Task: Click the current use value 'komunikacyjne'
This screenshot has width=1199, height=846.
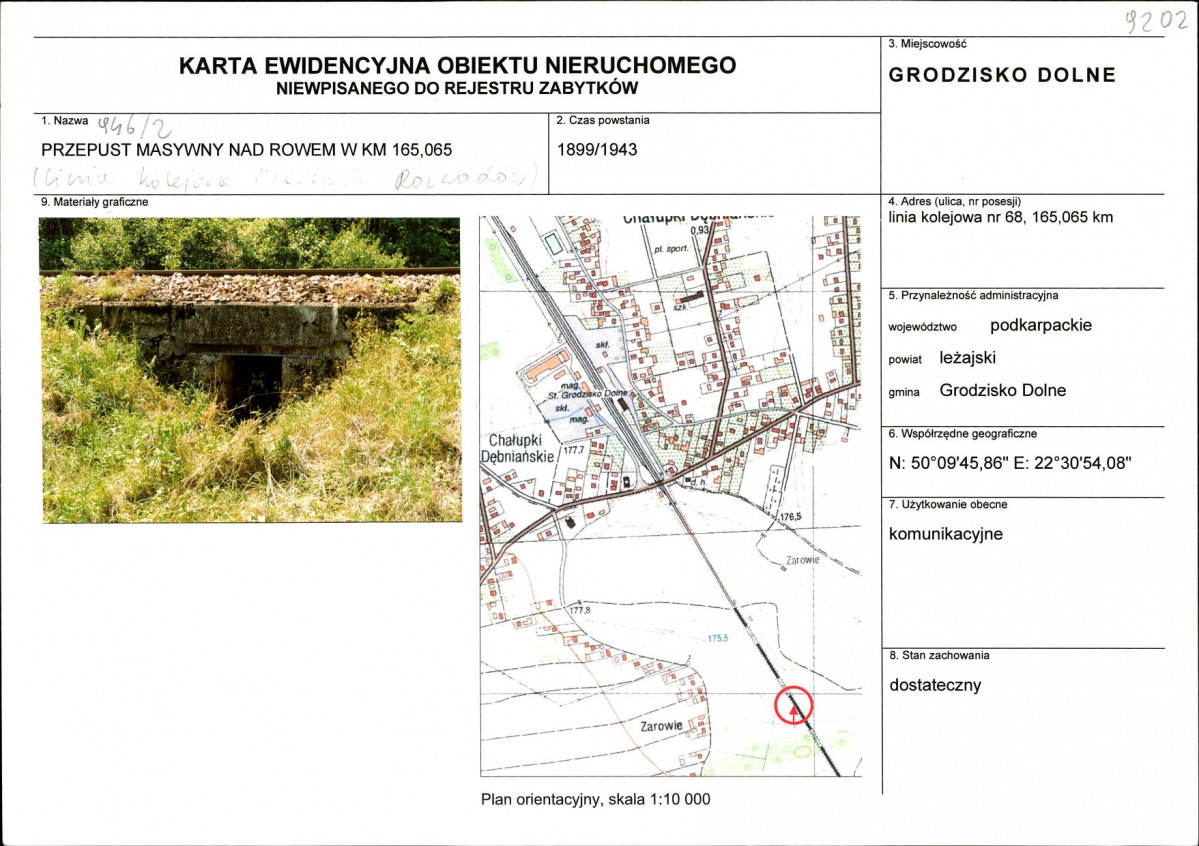Action: click(x=945, y=534)
